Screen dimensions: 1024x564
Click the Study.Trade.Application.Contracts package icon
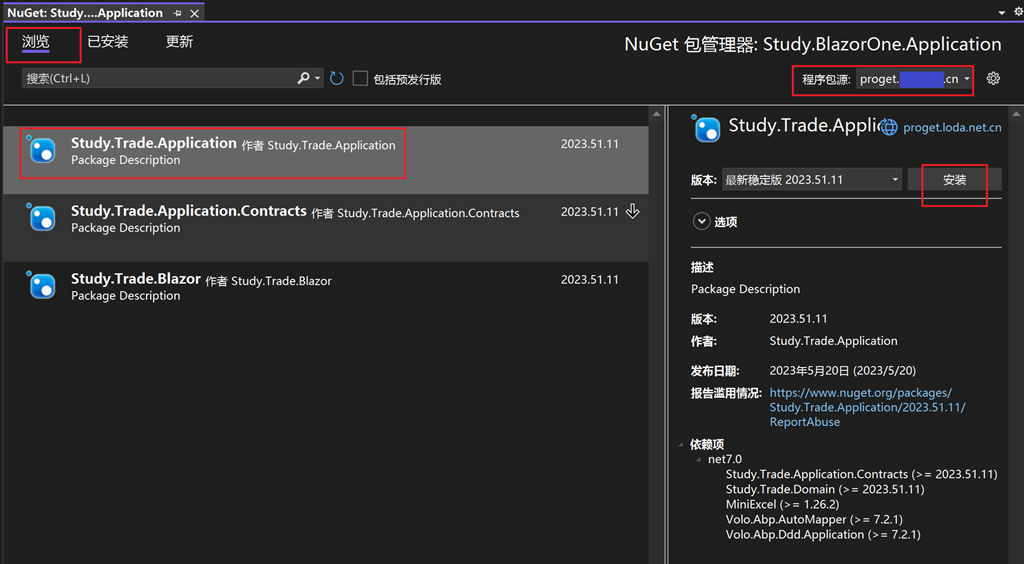pos(40,216)
